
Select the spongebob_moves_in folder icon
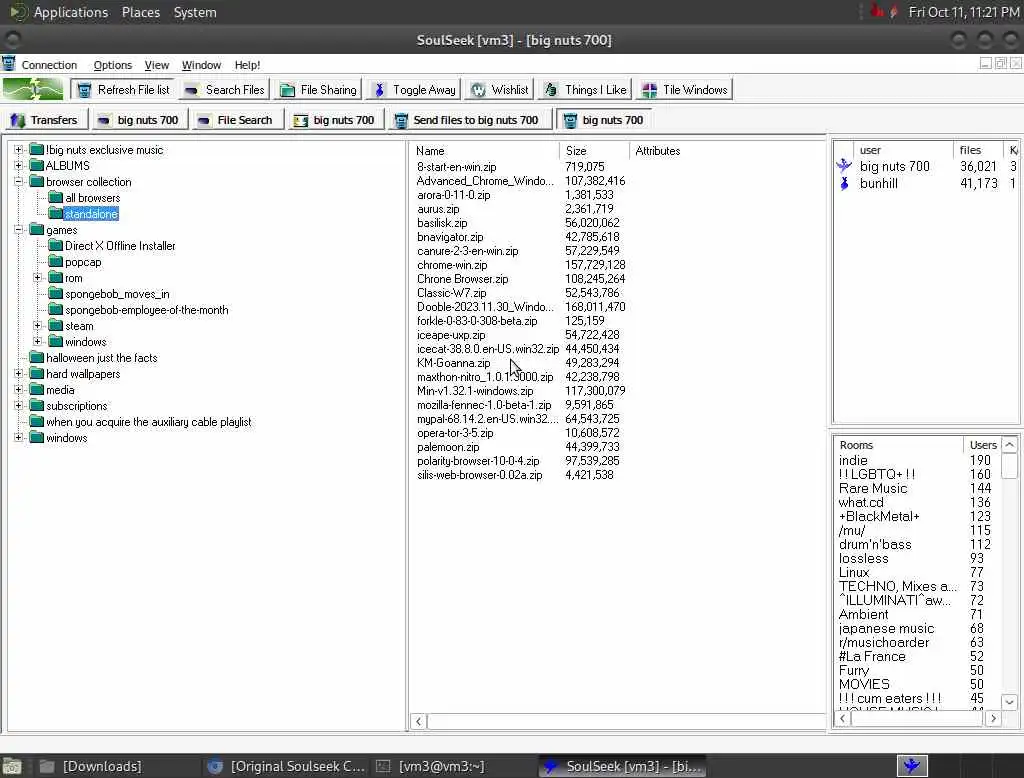(x=56, y=294)
